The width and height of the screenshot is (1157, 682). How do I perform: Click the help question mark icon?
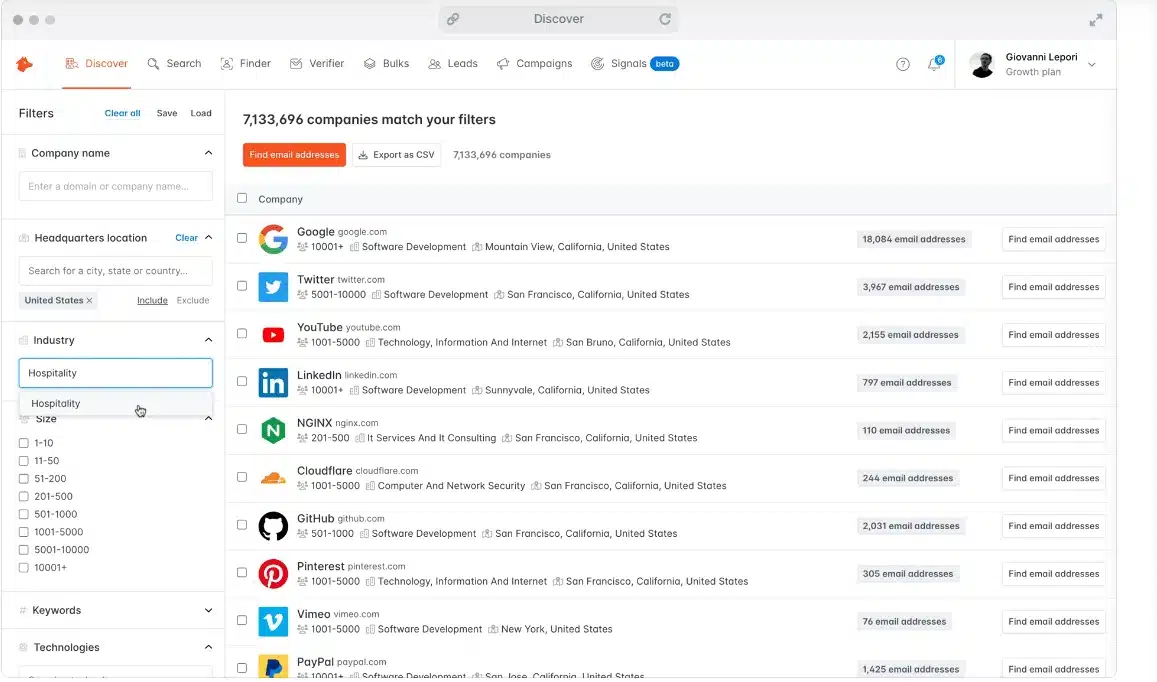pos(902,63)
